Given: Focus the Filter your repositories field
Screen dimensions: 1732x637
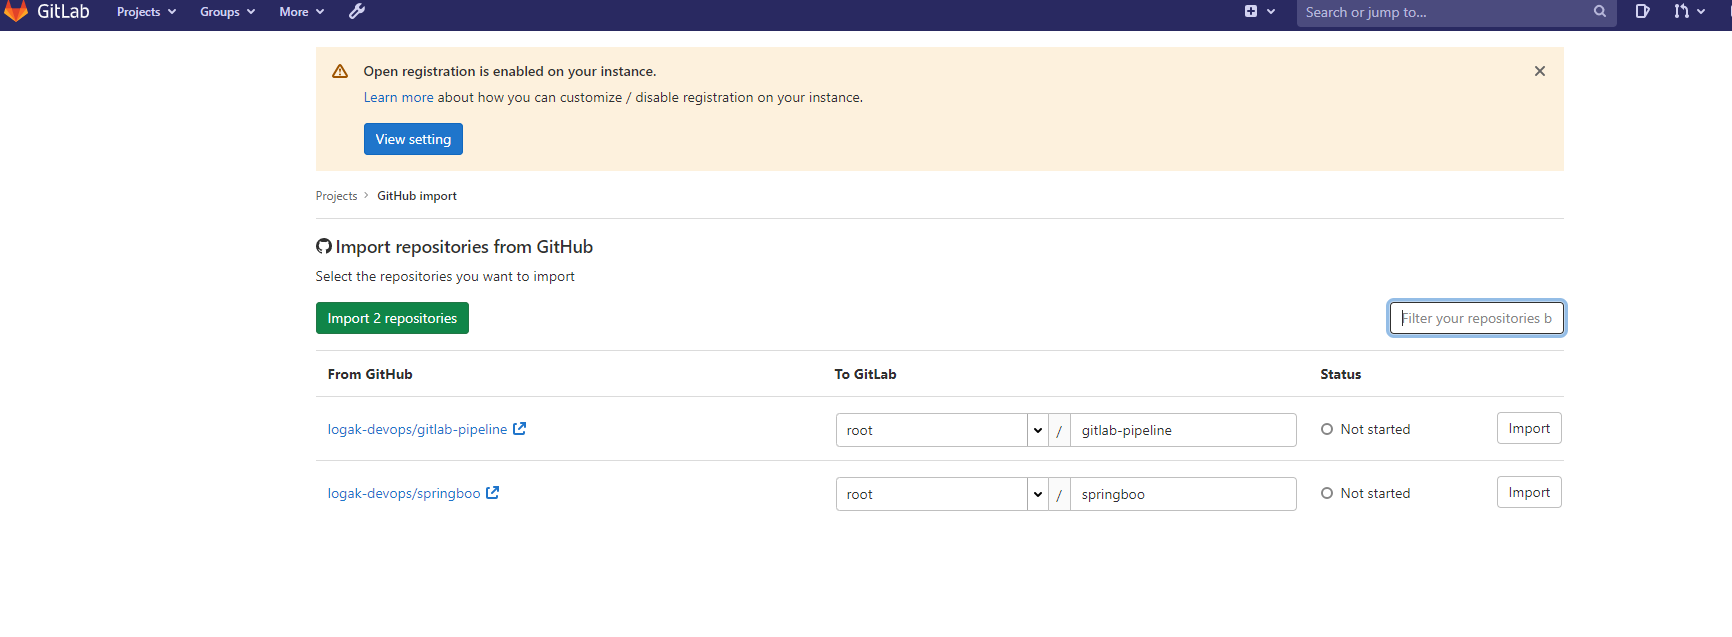Looking at the screenshot, I should (1476, 318).
